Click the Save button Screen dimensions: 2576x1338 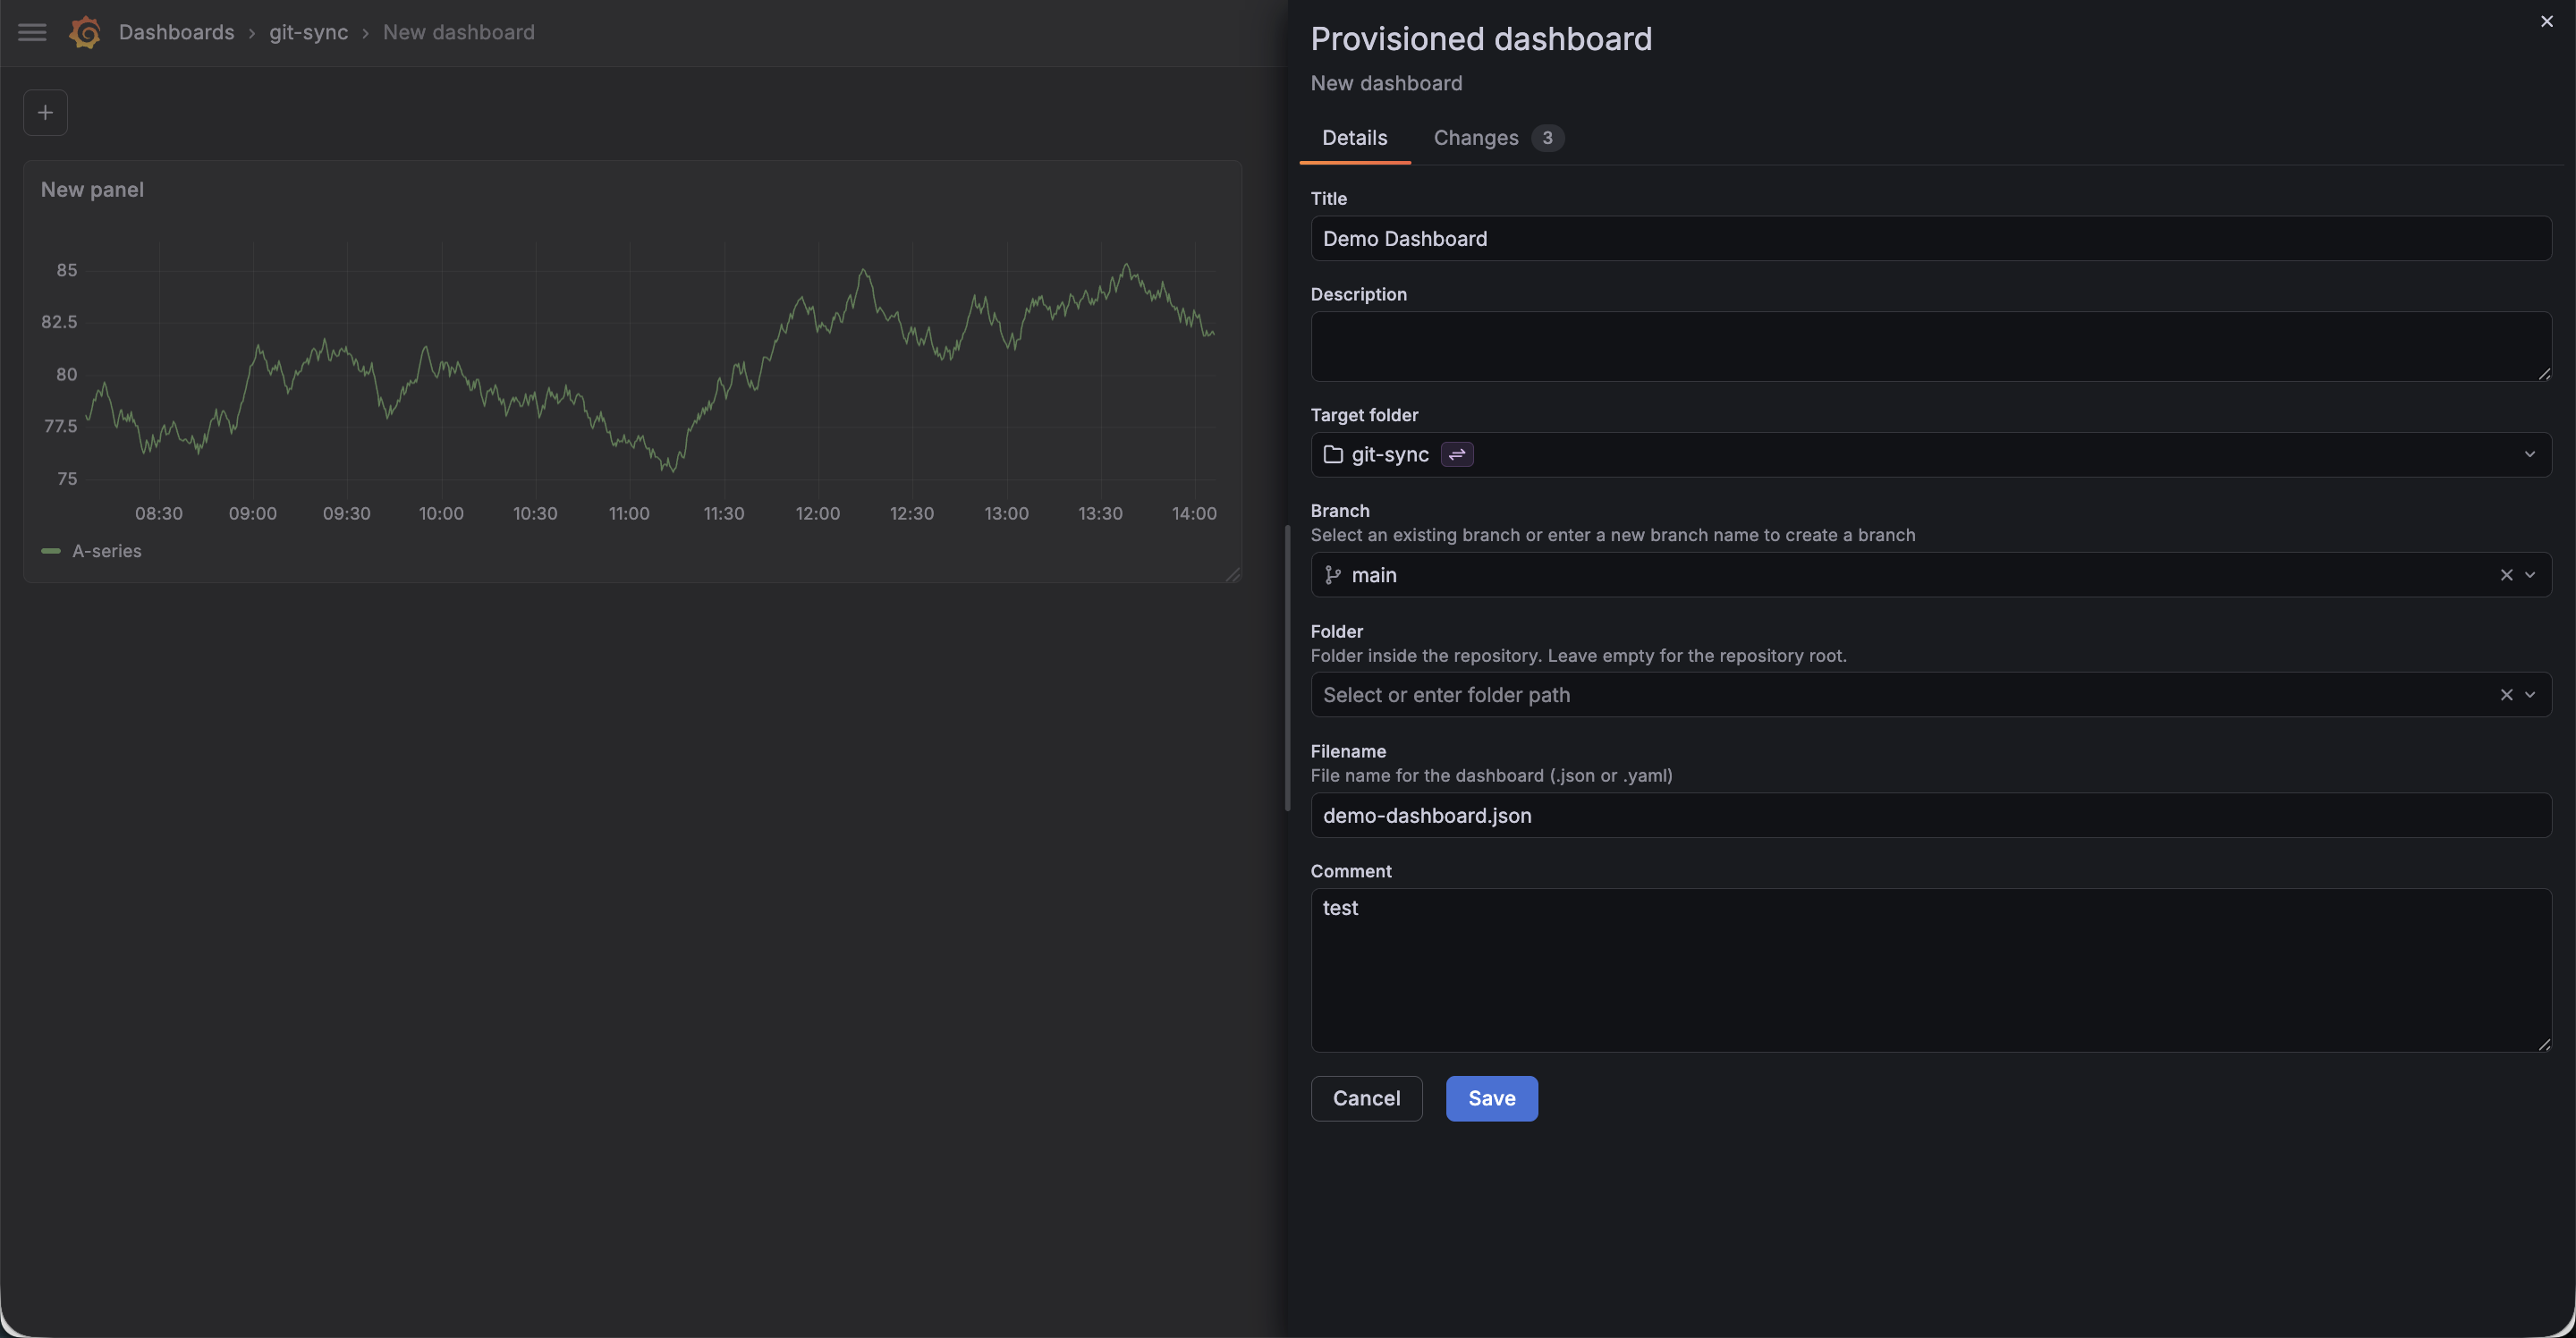click(x=1491, y=1098)
